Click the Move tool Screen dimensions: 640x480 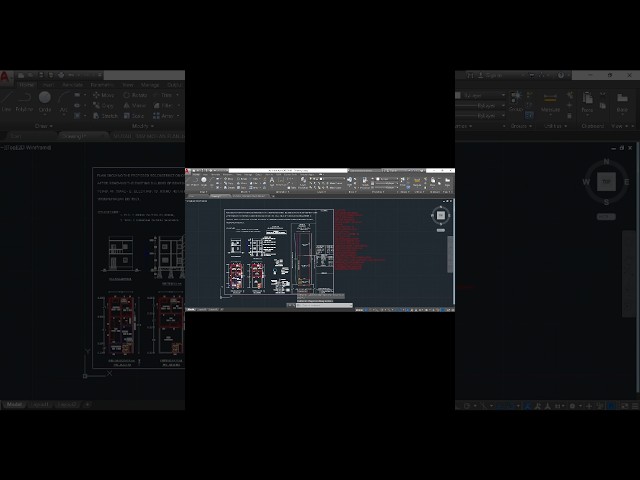pos(103,95)
